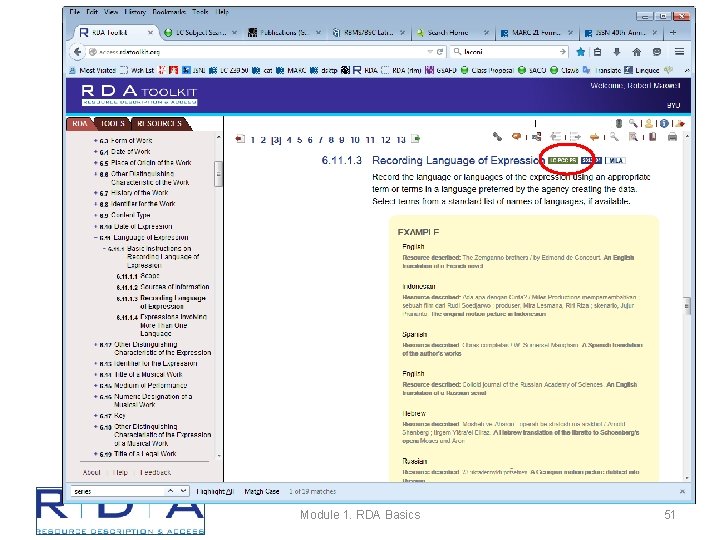Bookmark this page with the star icon
Image resolution: width=720 pixels, height=540 pixels.
pyautogui.click(x=580, y=52)
